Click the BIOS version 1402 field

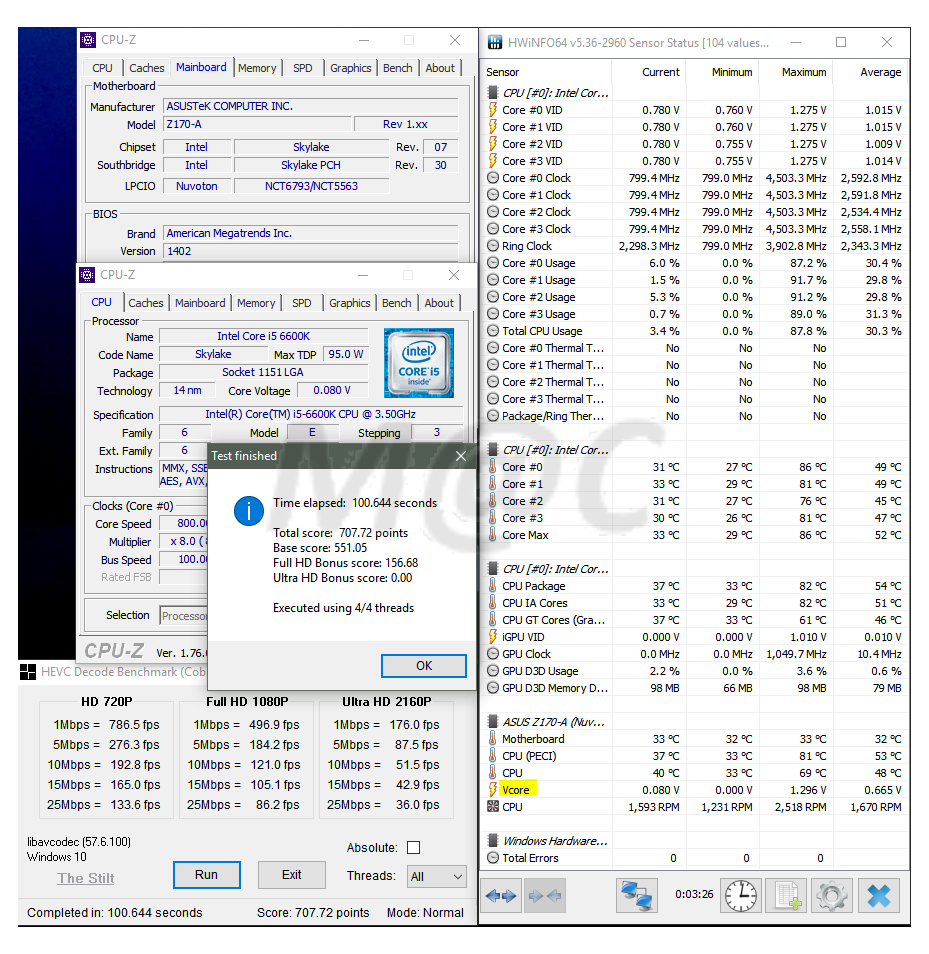pos(310,251)
